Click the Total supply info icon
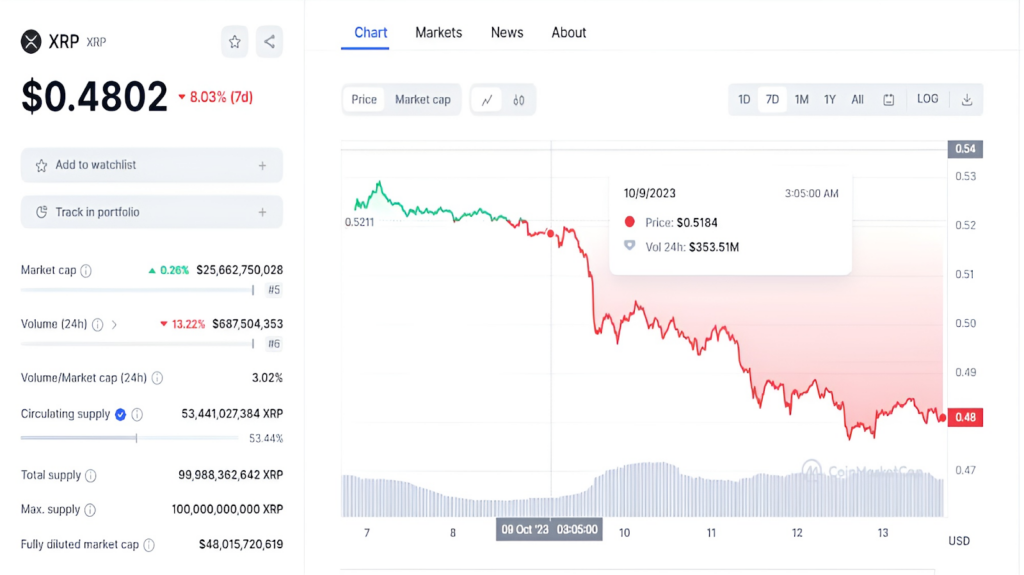This screenshot has width=1024, height=575. click(91, 476)
